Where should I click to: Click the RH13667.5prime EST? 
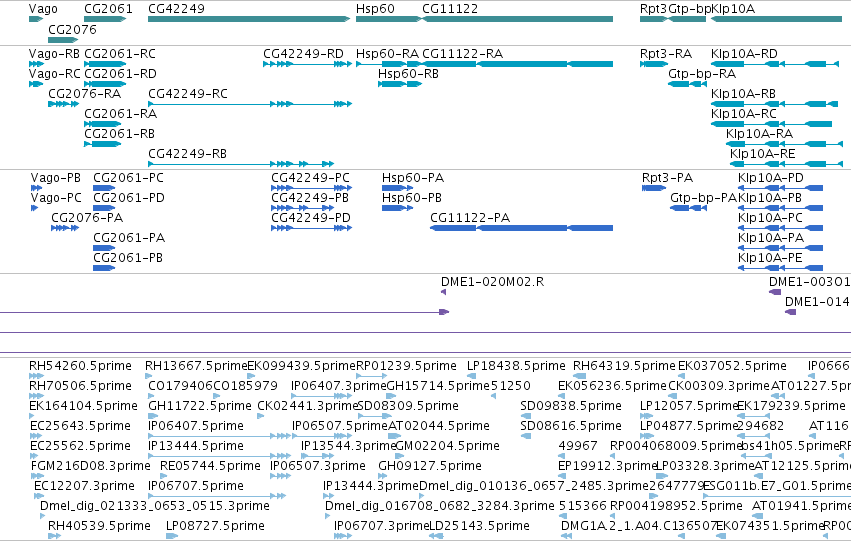pos(150,376)
